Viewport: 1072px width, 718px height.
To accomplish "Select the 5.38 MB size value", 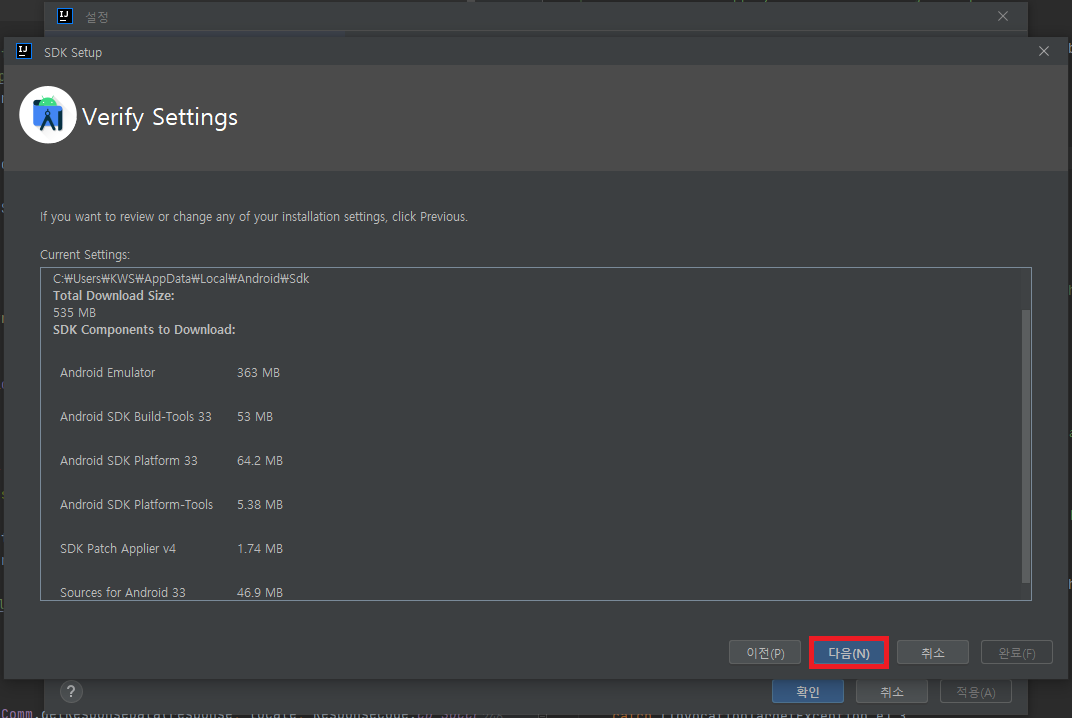I will point(260,505).
